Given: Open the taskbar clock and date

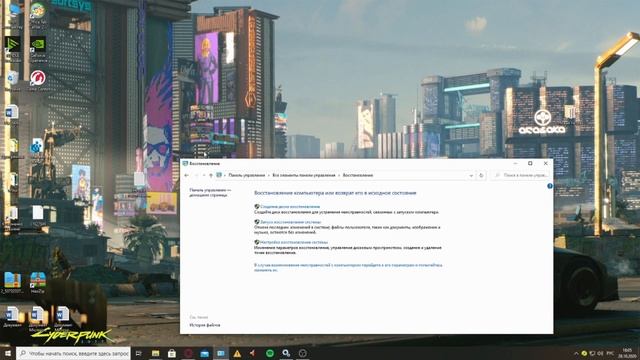Looking at the screenshot, I should [x=627, y=353].
